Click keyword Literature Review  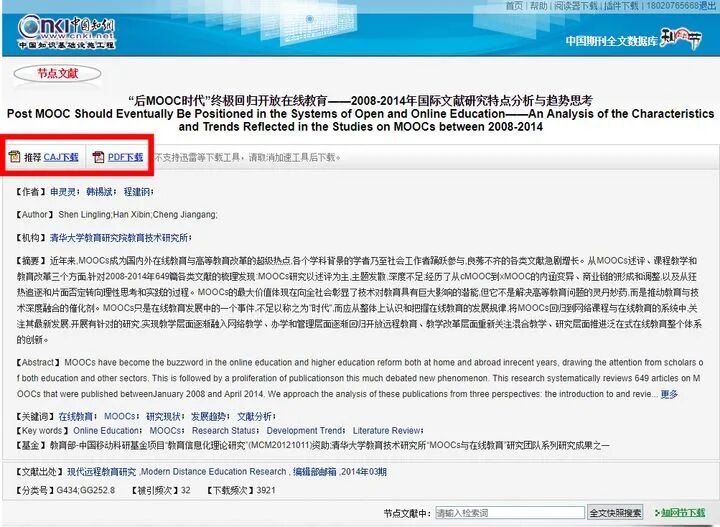point(387,431)
